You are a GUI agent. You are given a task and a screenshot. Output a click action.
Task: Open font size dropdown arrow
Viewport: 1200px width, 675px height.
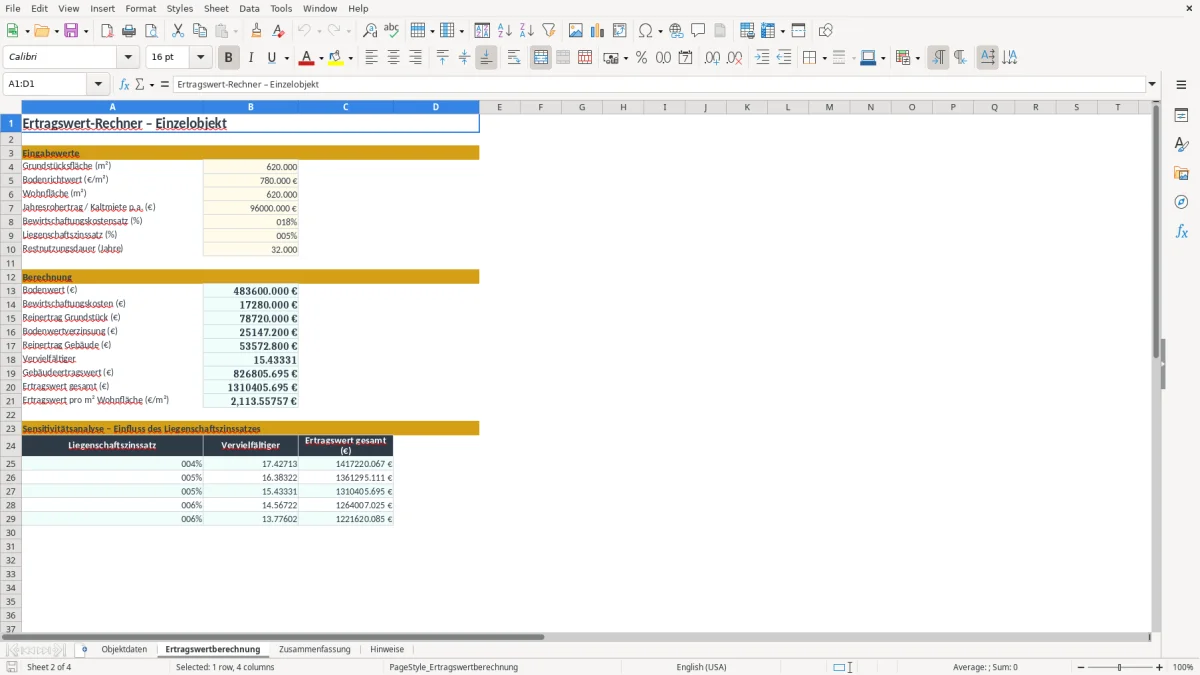pyautogui.click(x=200, y=58)
